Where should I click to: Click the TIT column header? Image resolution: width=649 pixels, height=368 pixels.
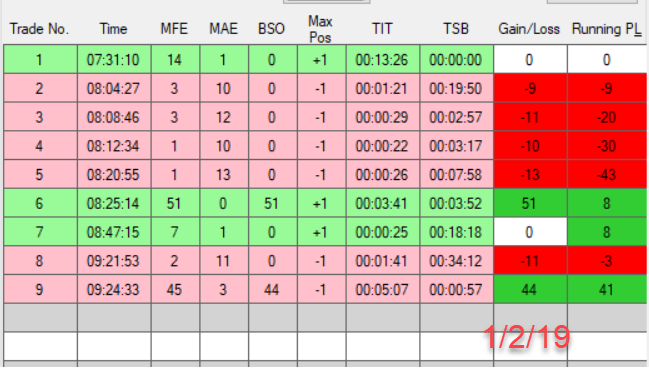382,29
